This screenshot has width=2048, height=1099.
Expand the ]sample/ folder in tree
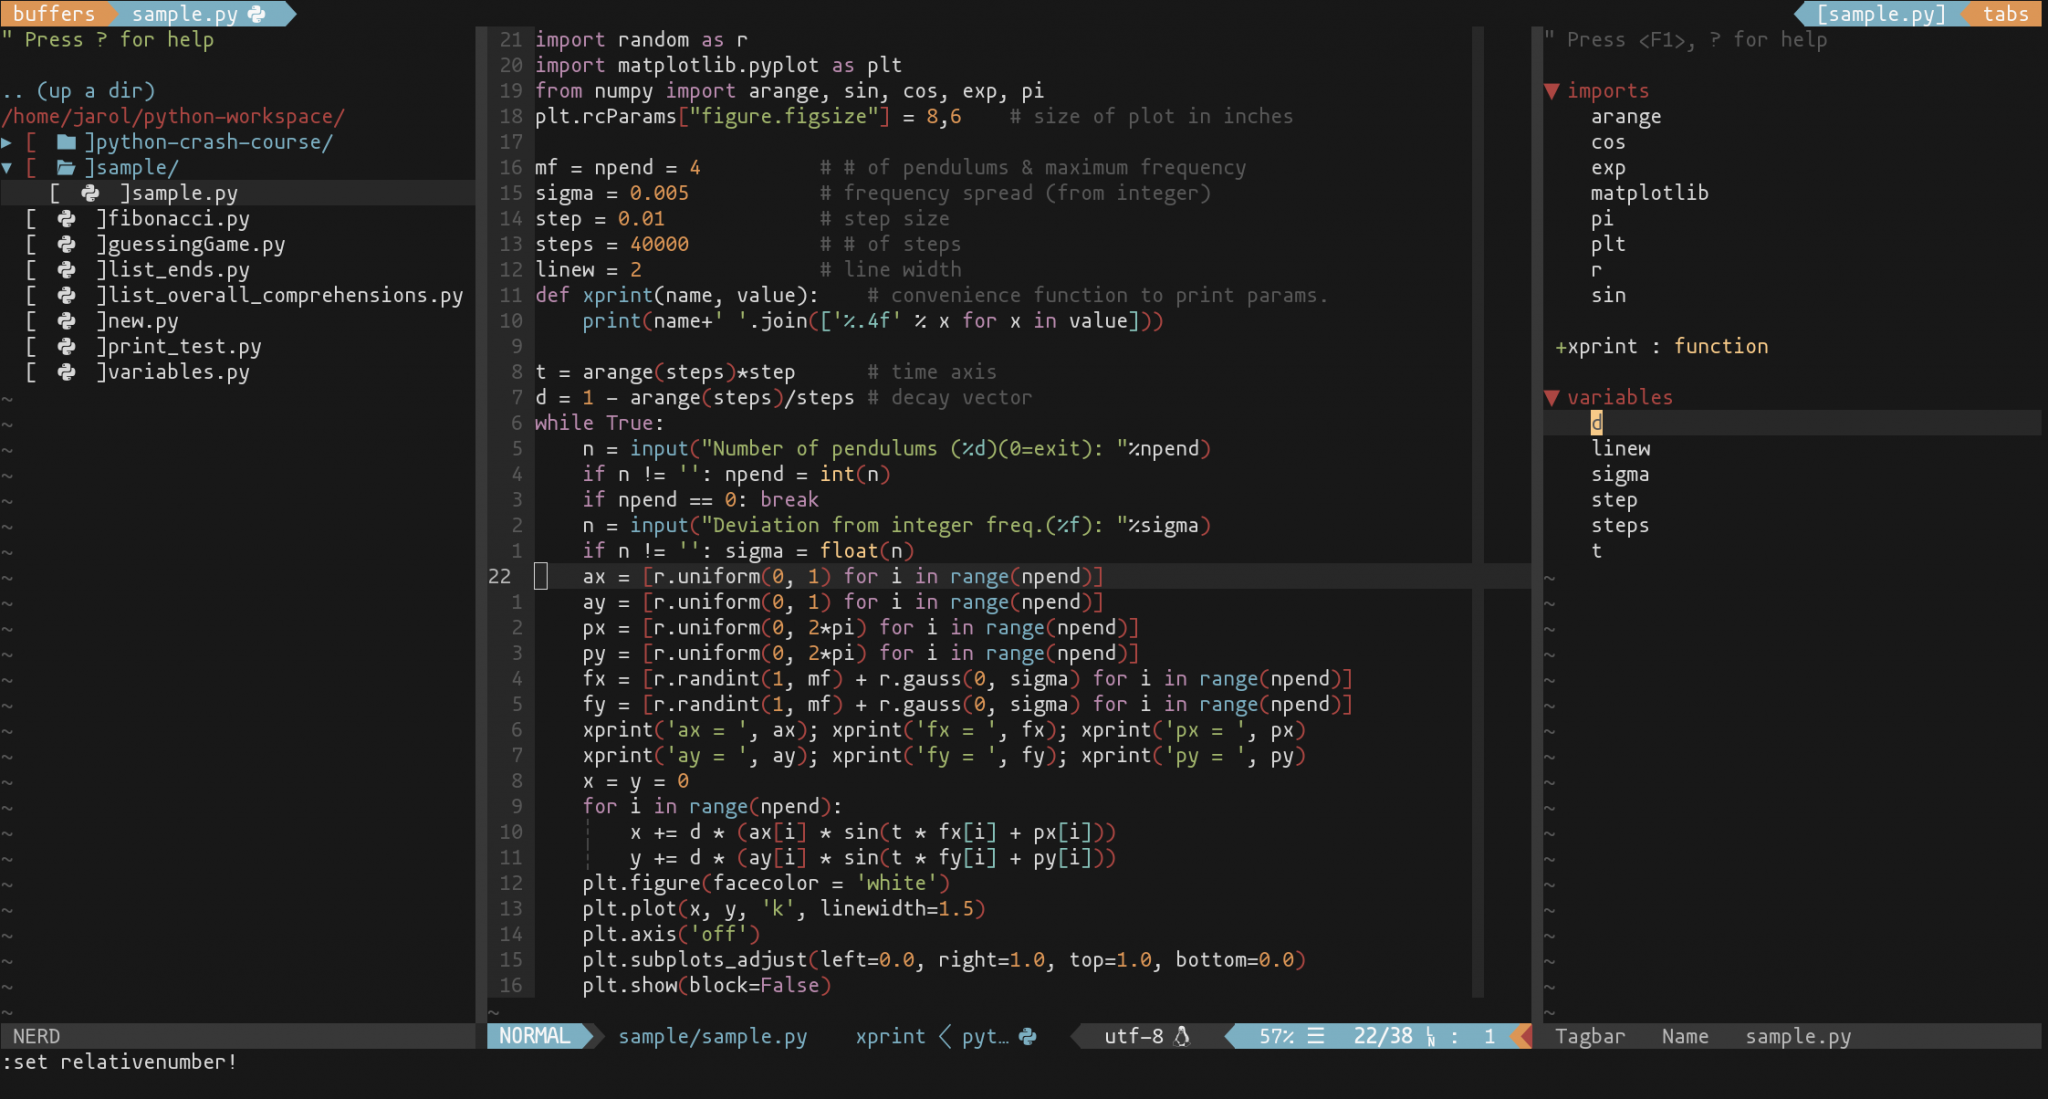pyautogui.click(x=130, y=167)
